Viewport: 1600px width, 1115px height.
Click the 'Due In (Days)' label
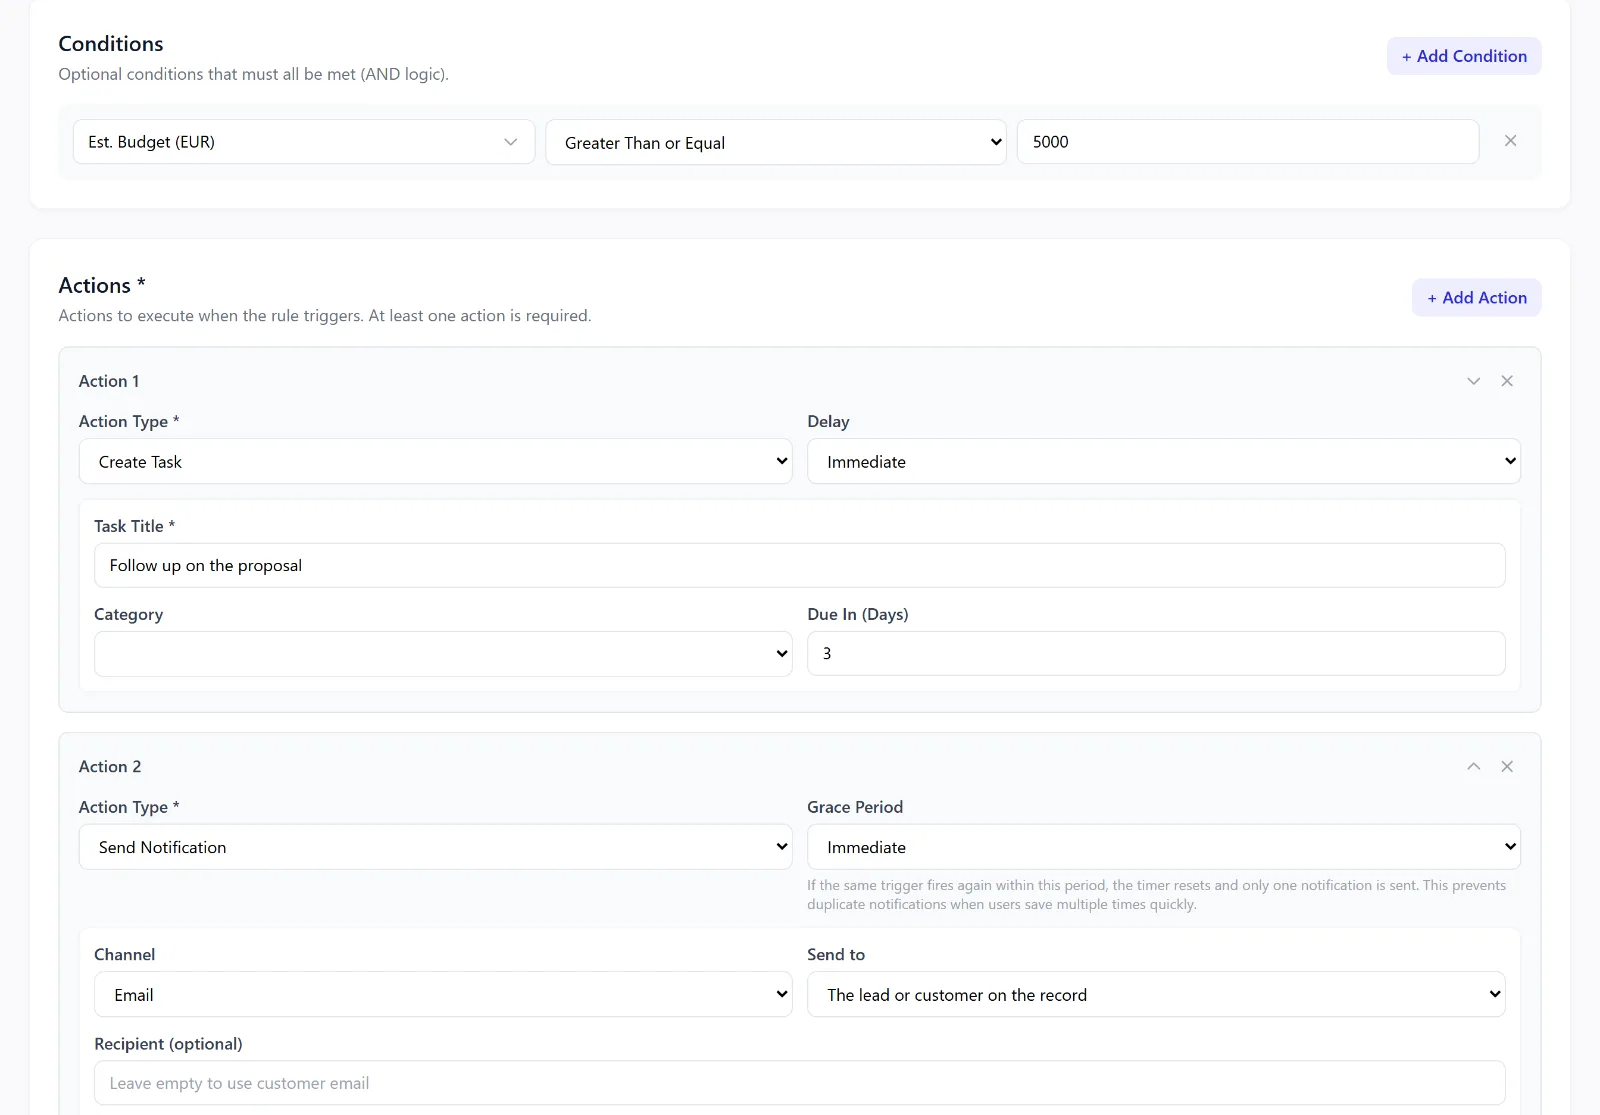pos(858,614)
